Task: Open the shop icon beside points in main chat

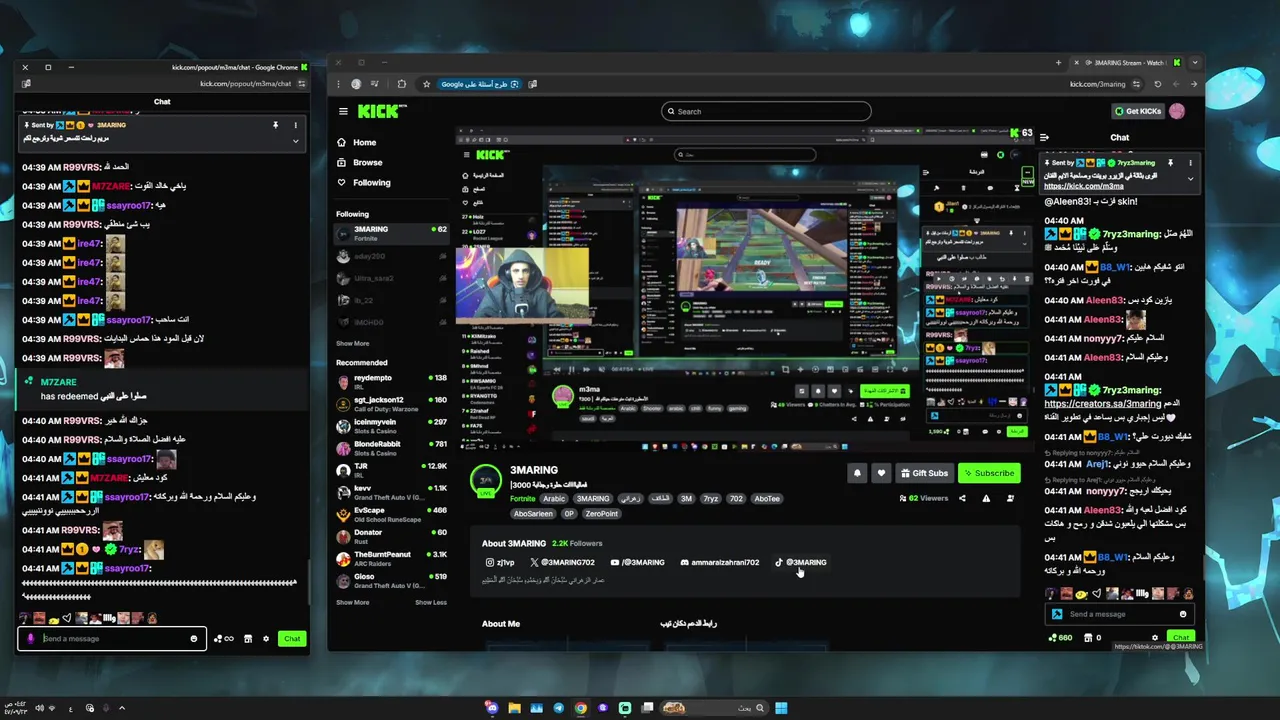Action: coord(1086,637)
